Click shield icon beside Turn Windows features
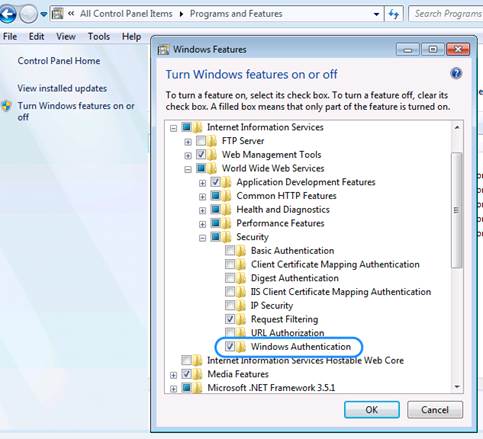Image resolution: width=483 pixels, height=439 pixels. [6, 106]
